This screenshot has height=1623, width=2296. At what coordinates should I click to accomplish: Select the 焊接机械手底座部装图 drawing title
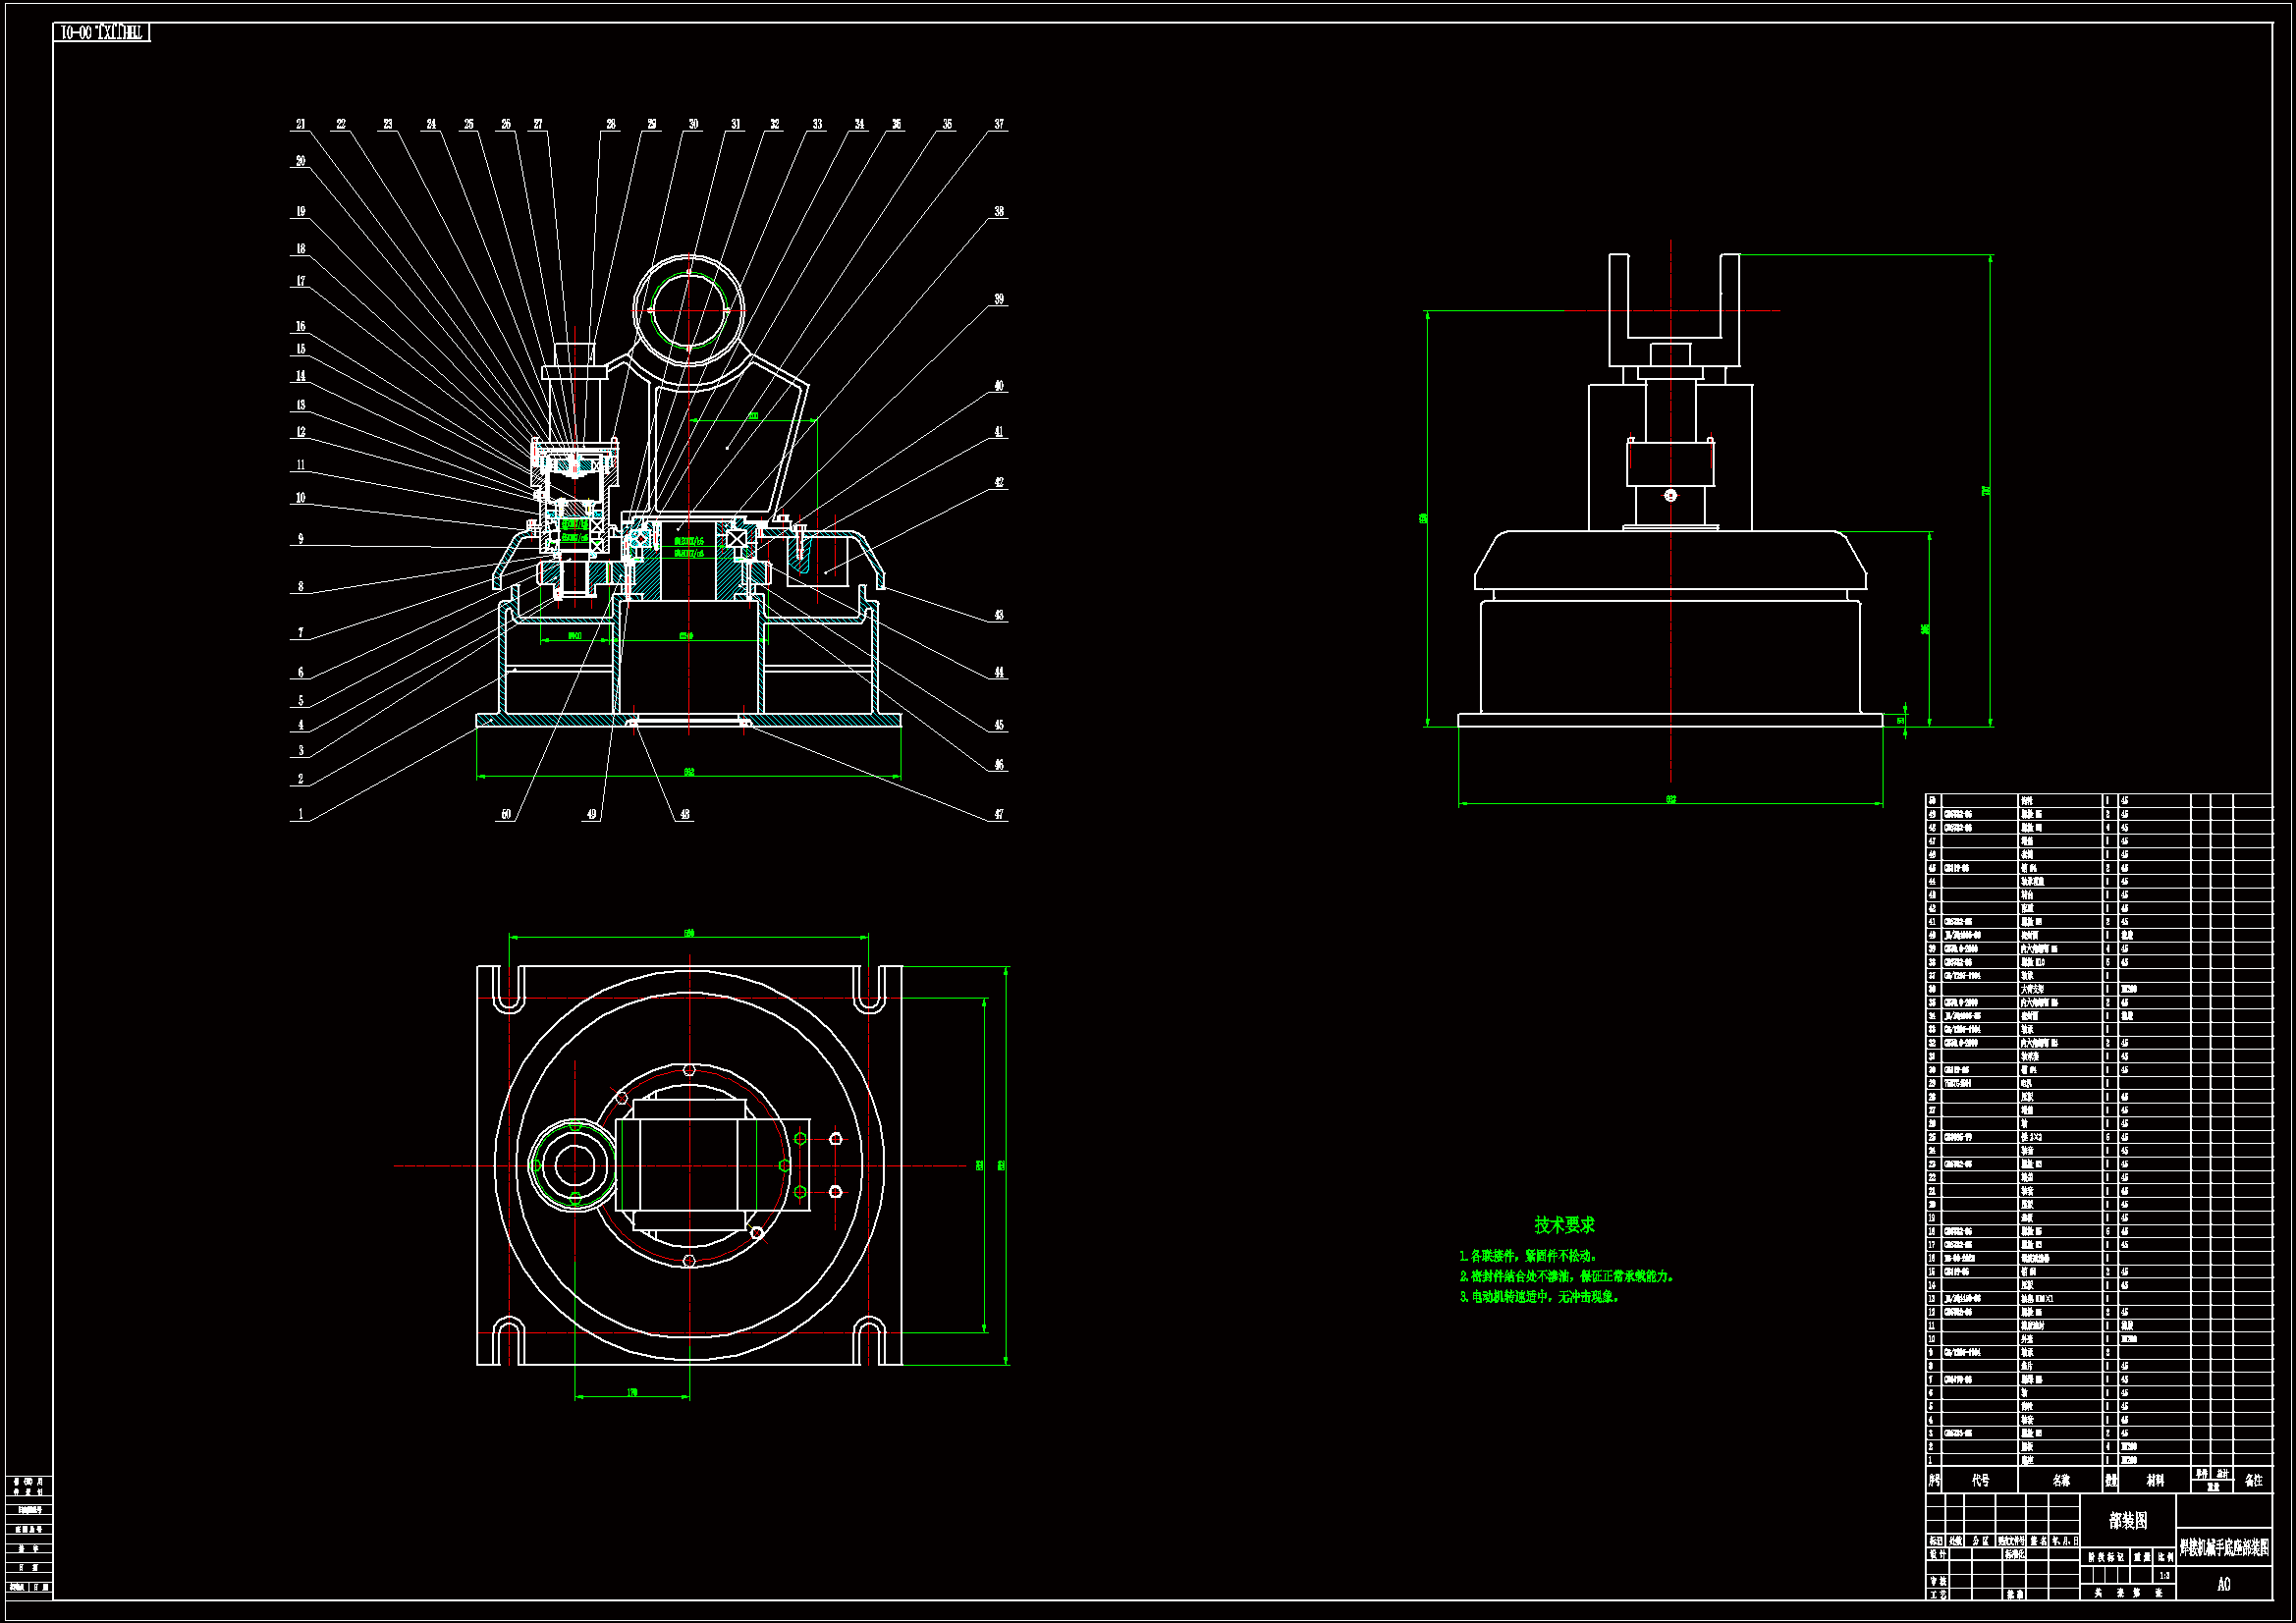(x=2224, y=1548)
